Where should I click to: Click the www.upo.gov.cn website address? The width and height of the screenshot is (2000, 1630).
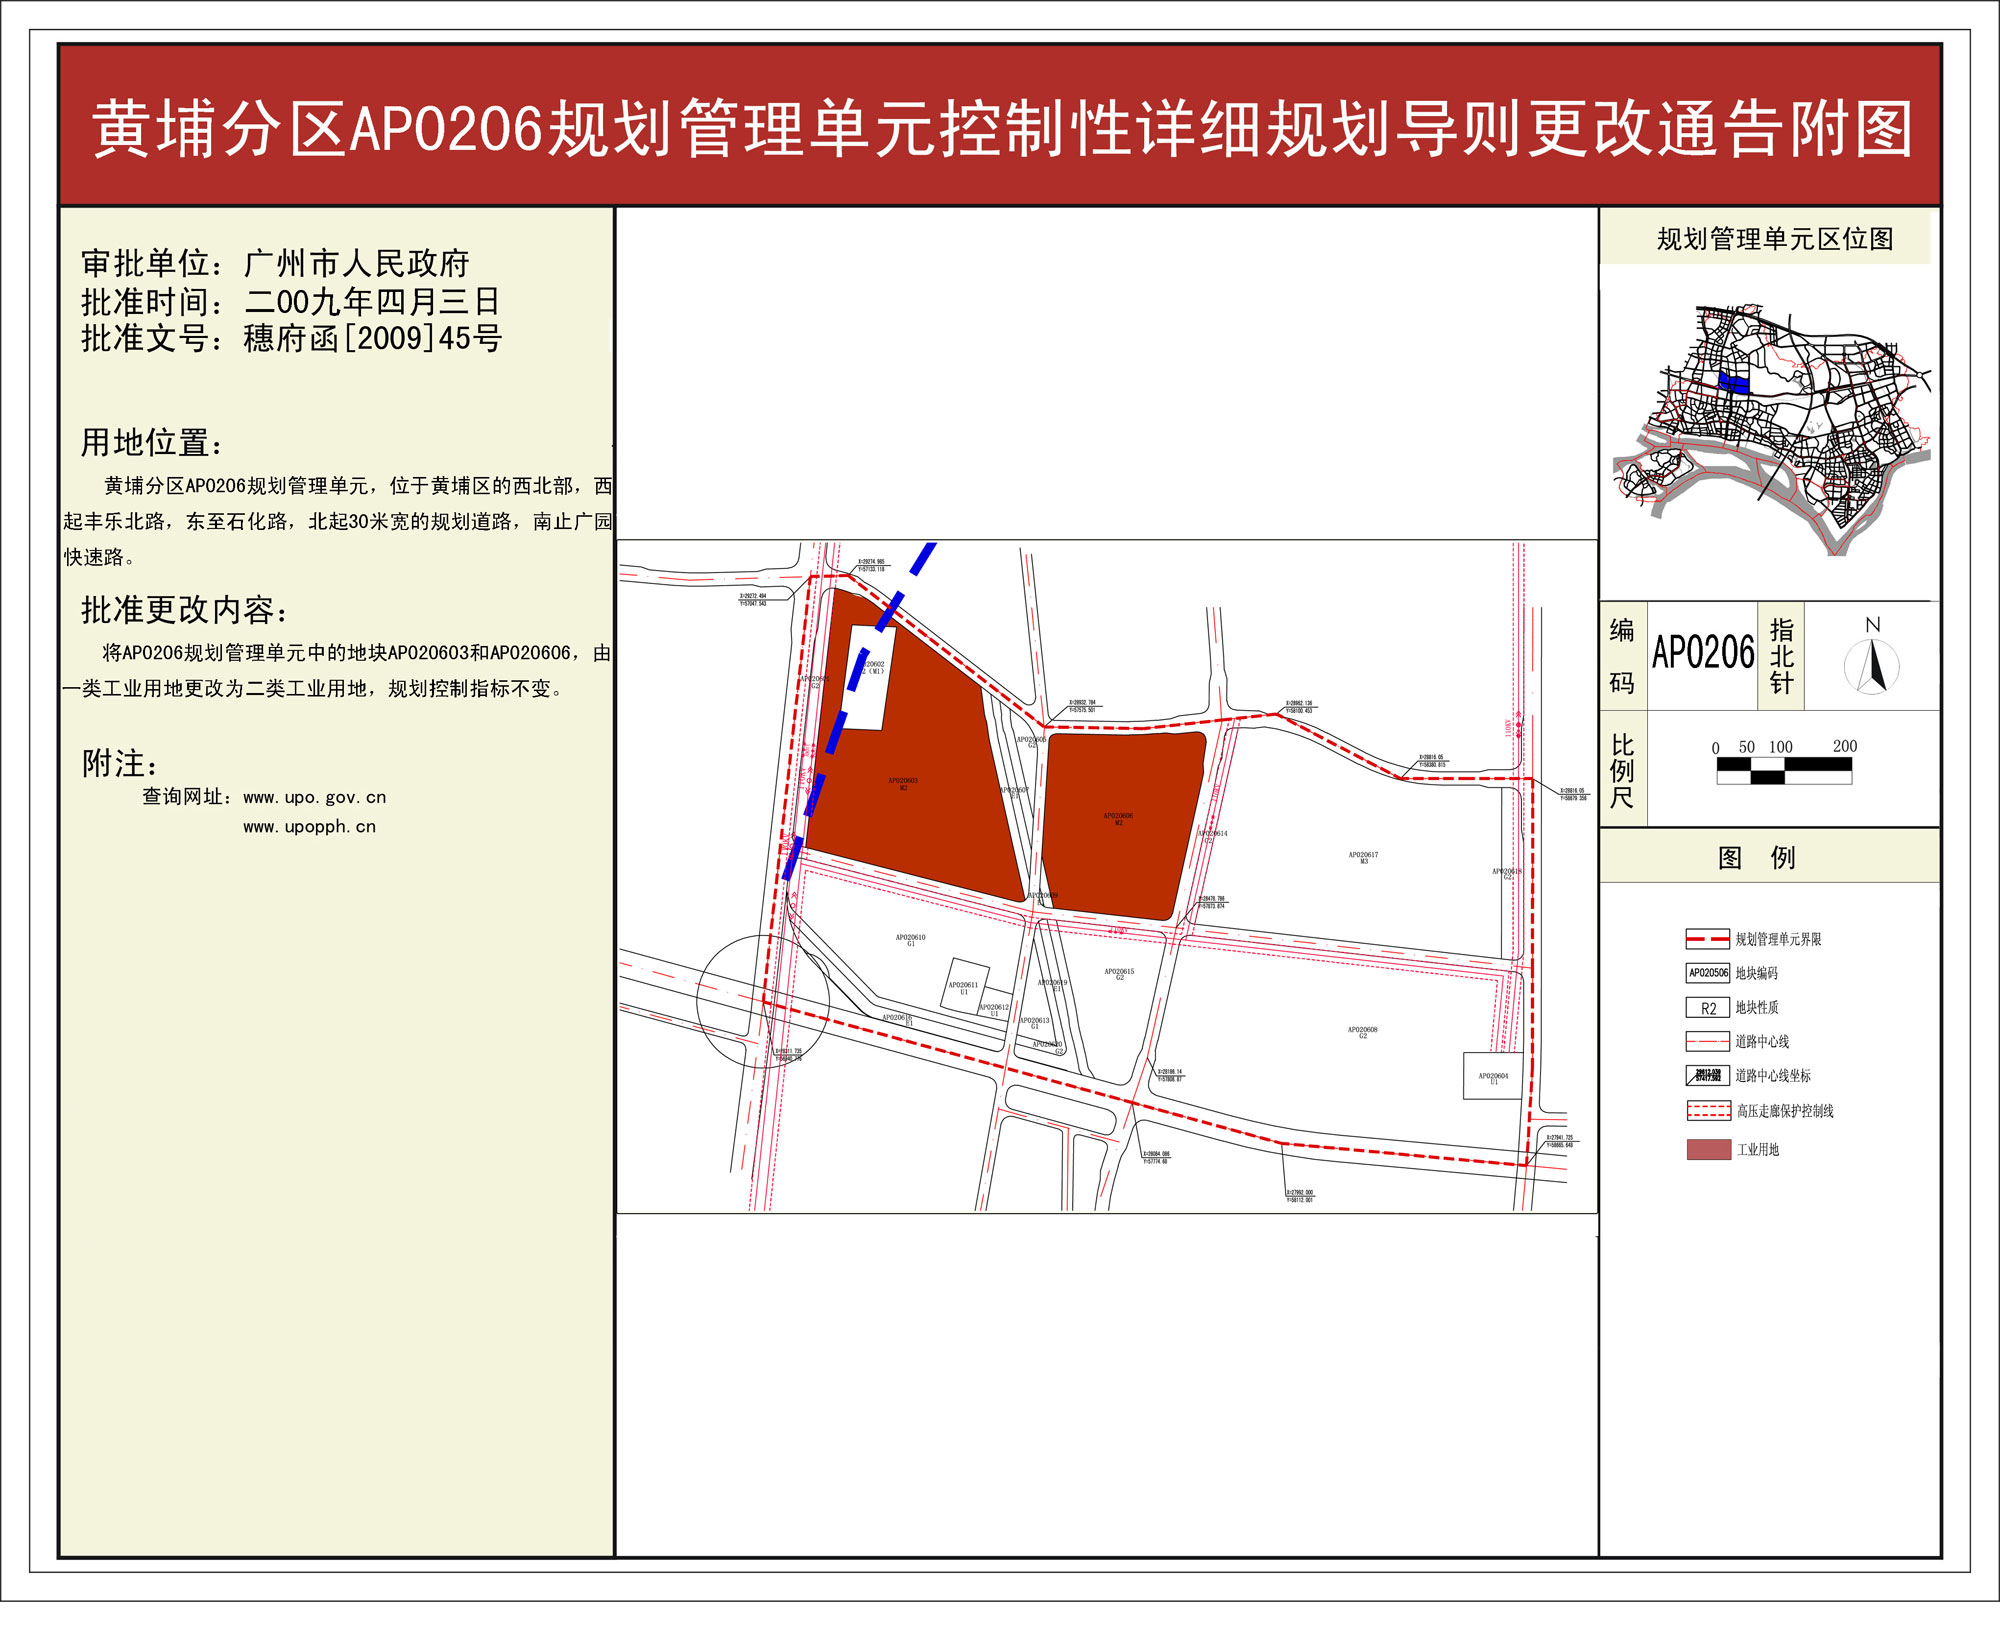[314, 797]
